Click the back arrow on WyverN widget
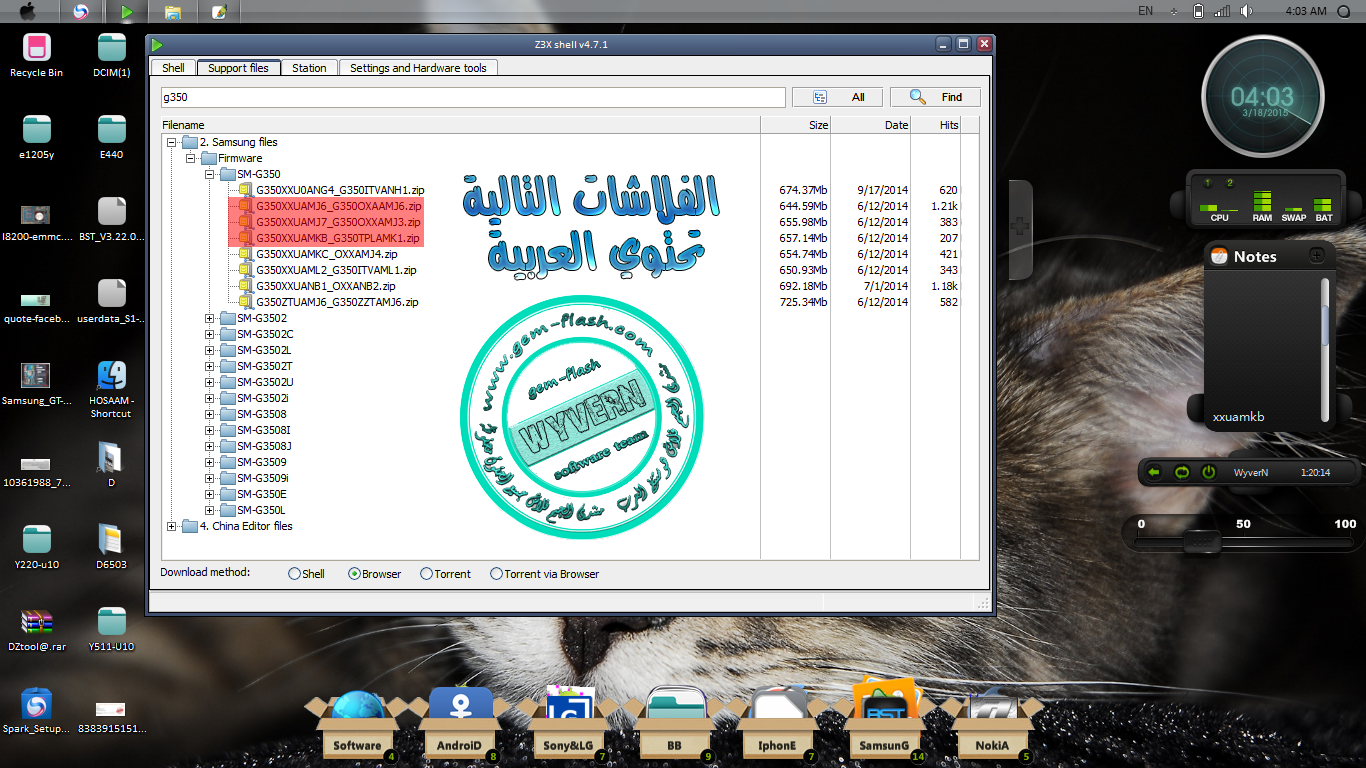Screen dimensions: 1366x768 pyautogui.click(x=1154, y=472)
